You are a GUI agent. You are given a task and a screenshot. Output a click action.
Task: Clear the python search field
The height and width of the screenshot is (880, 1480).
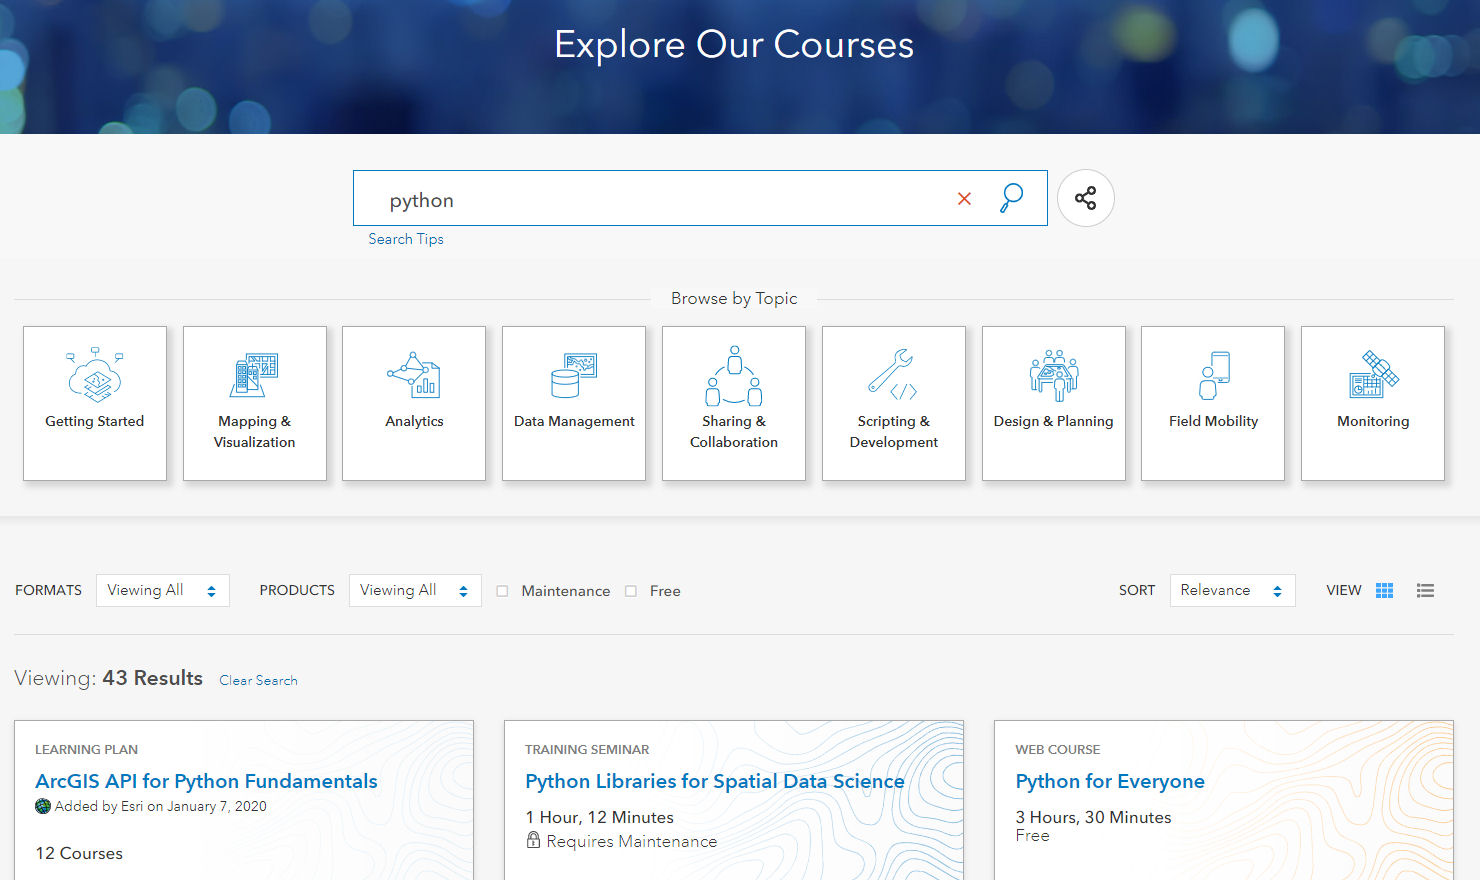[963, 198]
